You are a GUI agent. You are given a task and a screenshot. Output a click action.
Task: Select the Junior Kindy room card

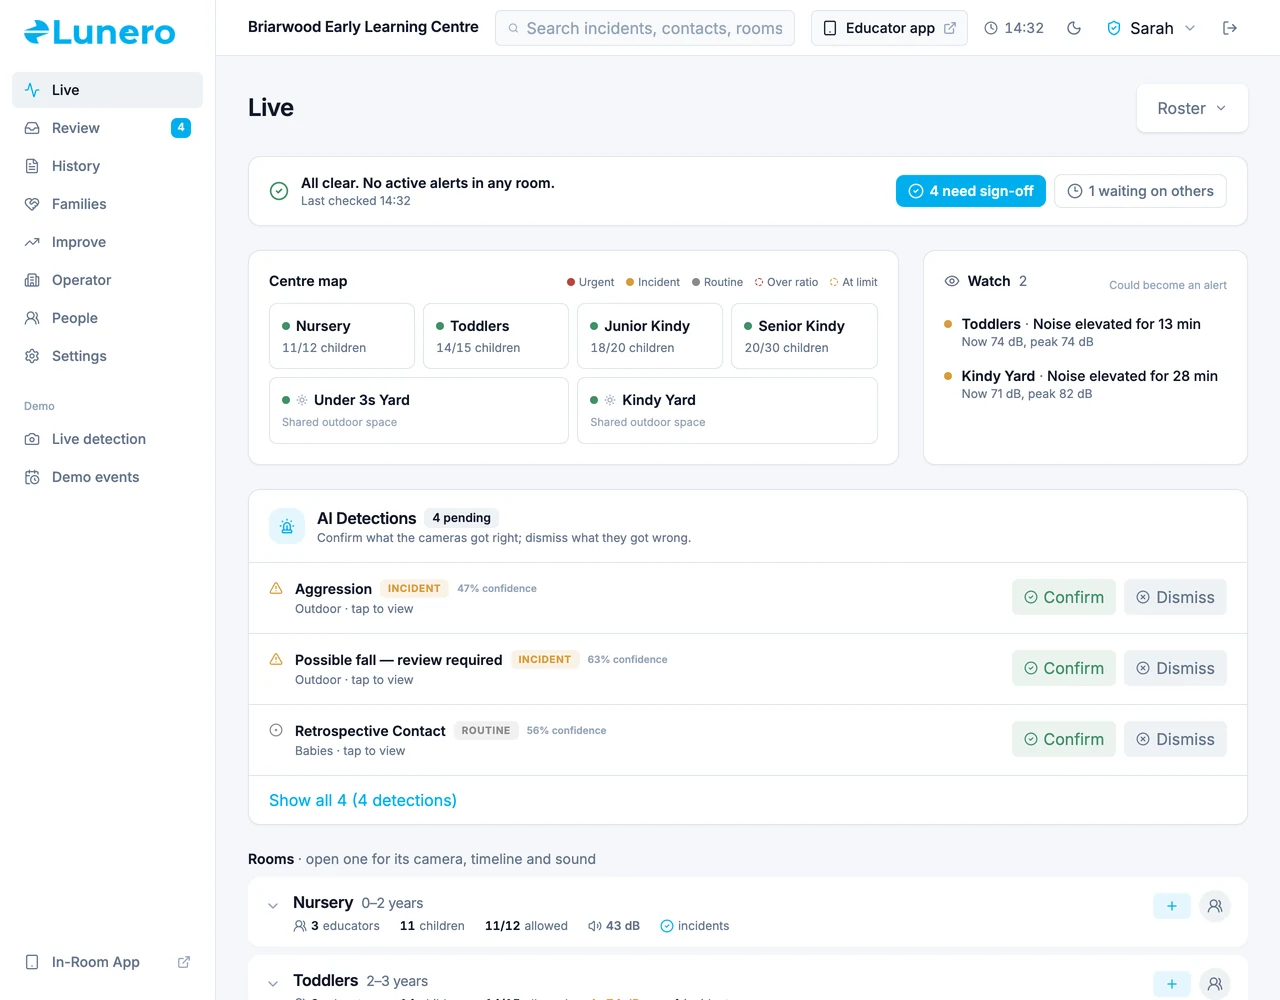tap(650, 336)
